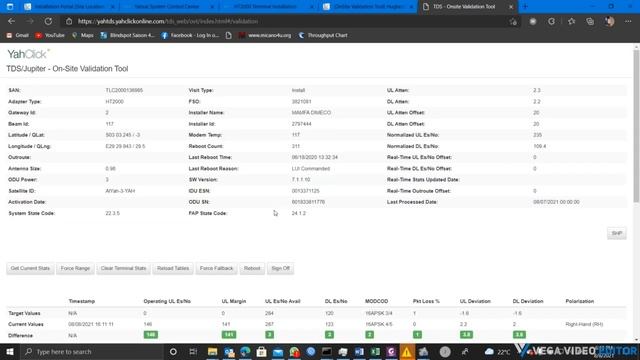Click the Get Current Stats button
Viewport: 640px width, 360px height.
(x=30, y=269)
